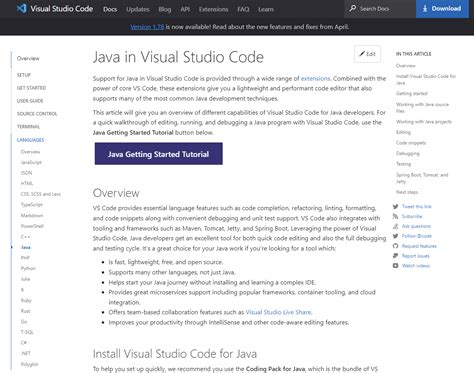
Task: Open the Docs menu item
Action: (x=110, y=9)
